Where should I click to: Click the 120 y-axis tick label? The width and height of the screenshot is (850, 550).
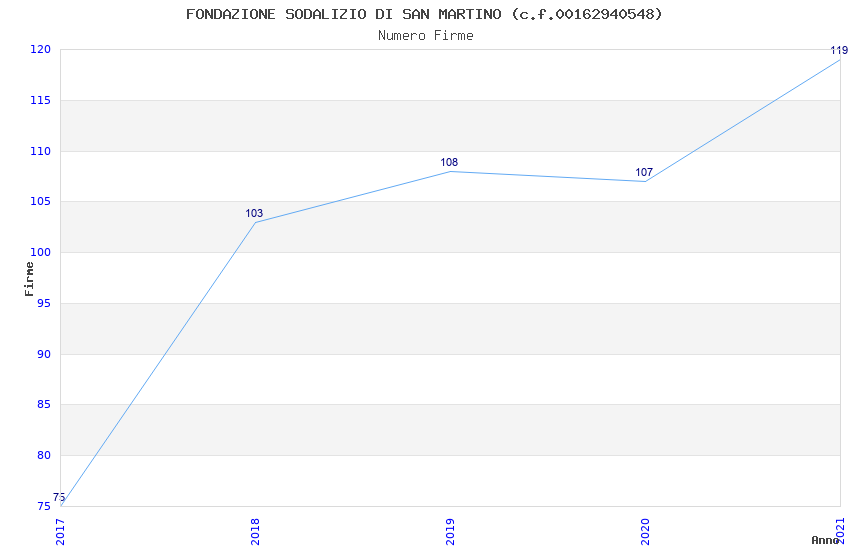click(40, 50)
